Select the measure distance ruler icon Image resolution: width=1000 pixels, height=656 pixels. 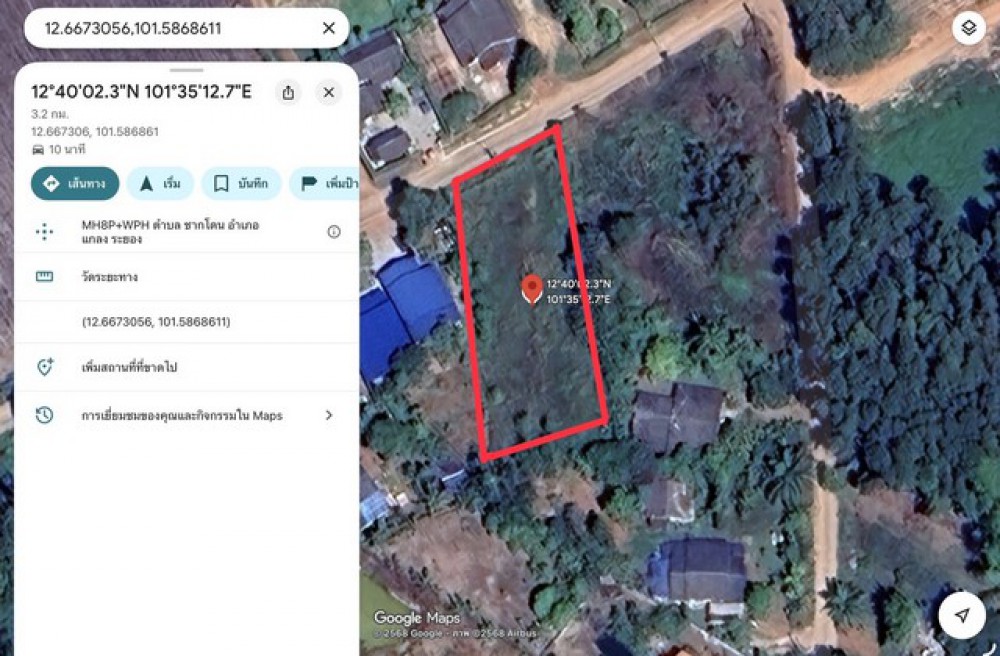click(x=45, y=277)
